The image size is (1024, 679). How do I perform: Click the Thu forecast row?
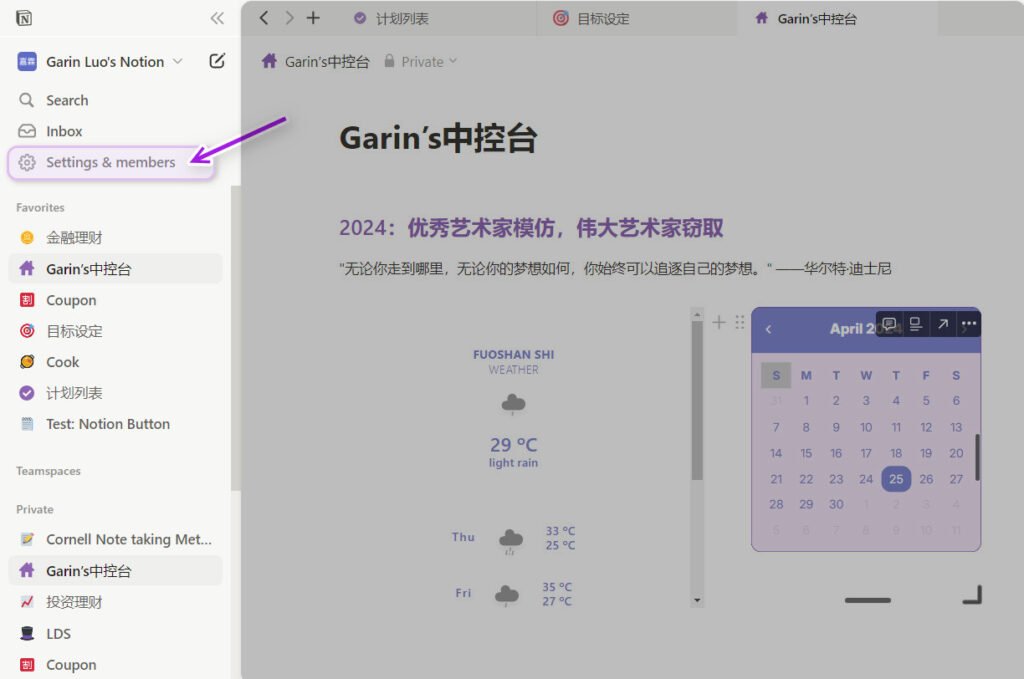513,538
